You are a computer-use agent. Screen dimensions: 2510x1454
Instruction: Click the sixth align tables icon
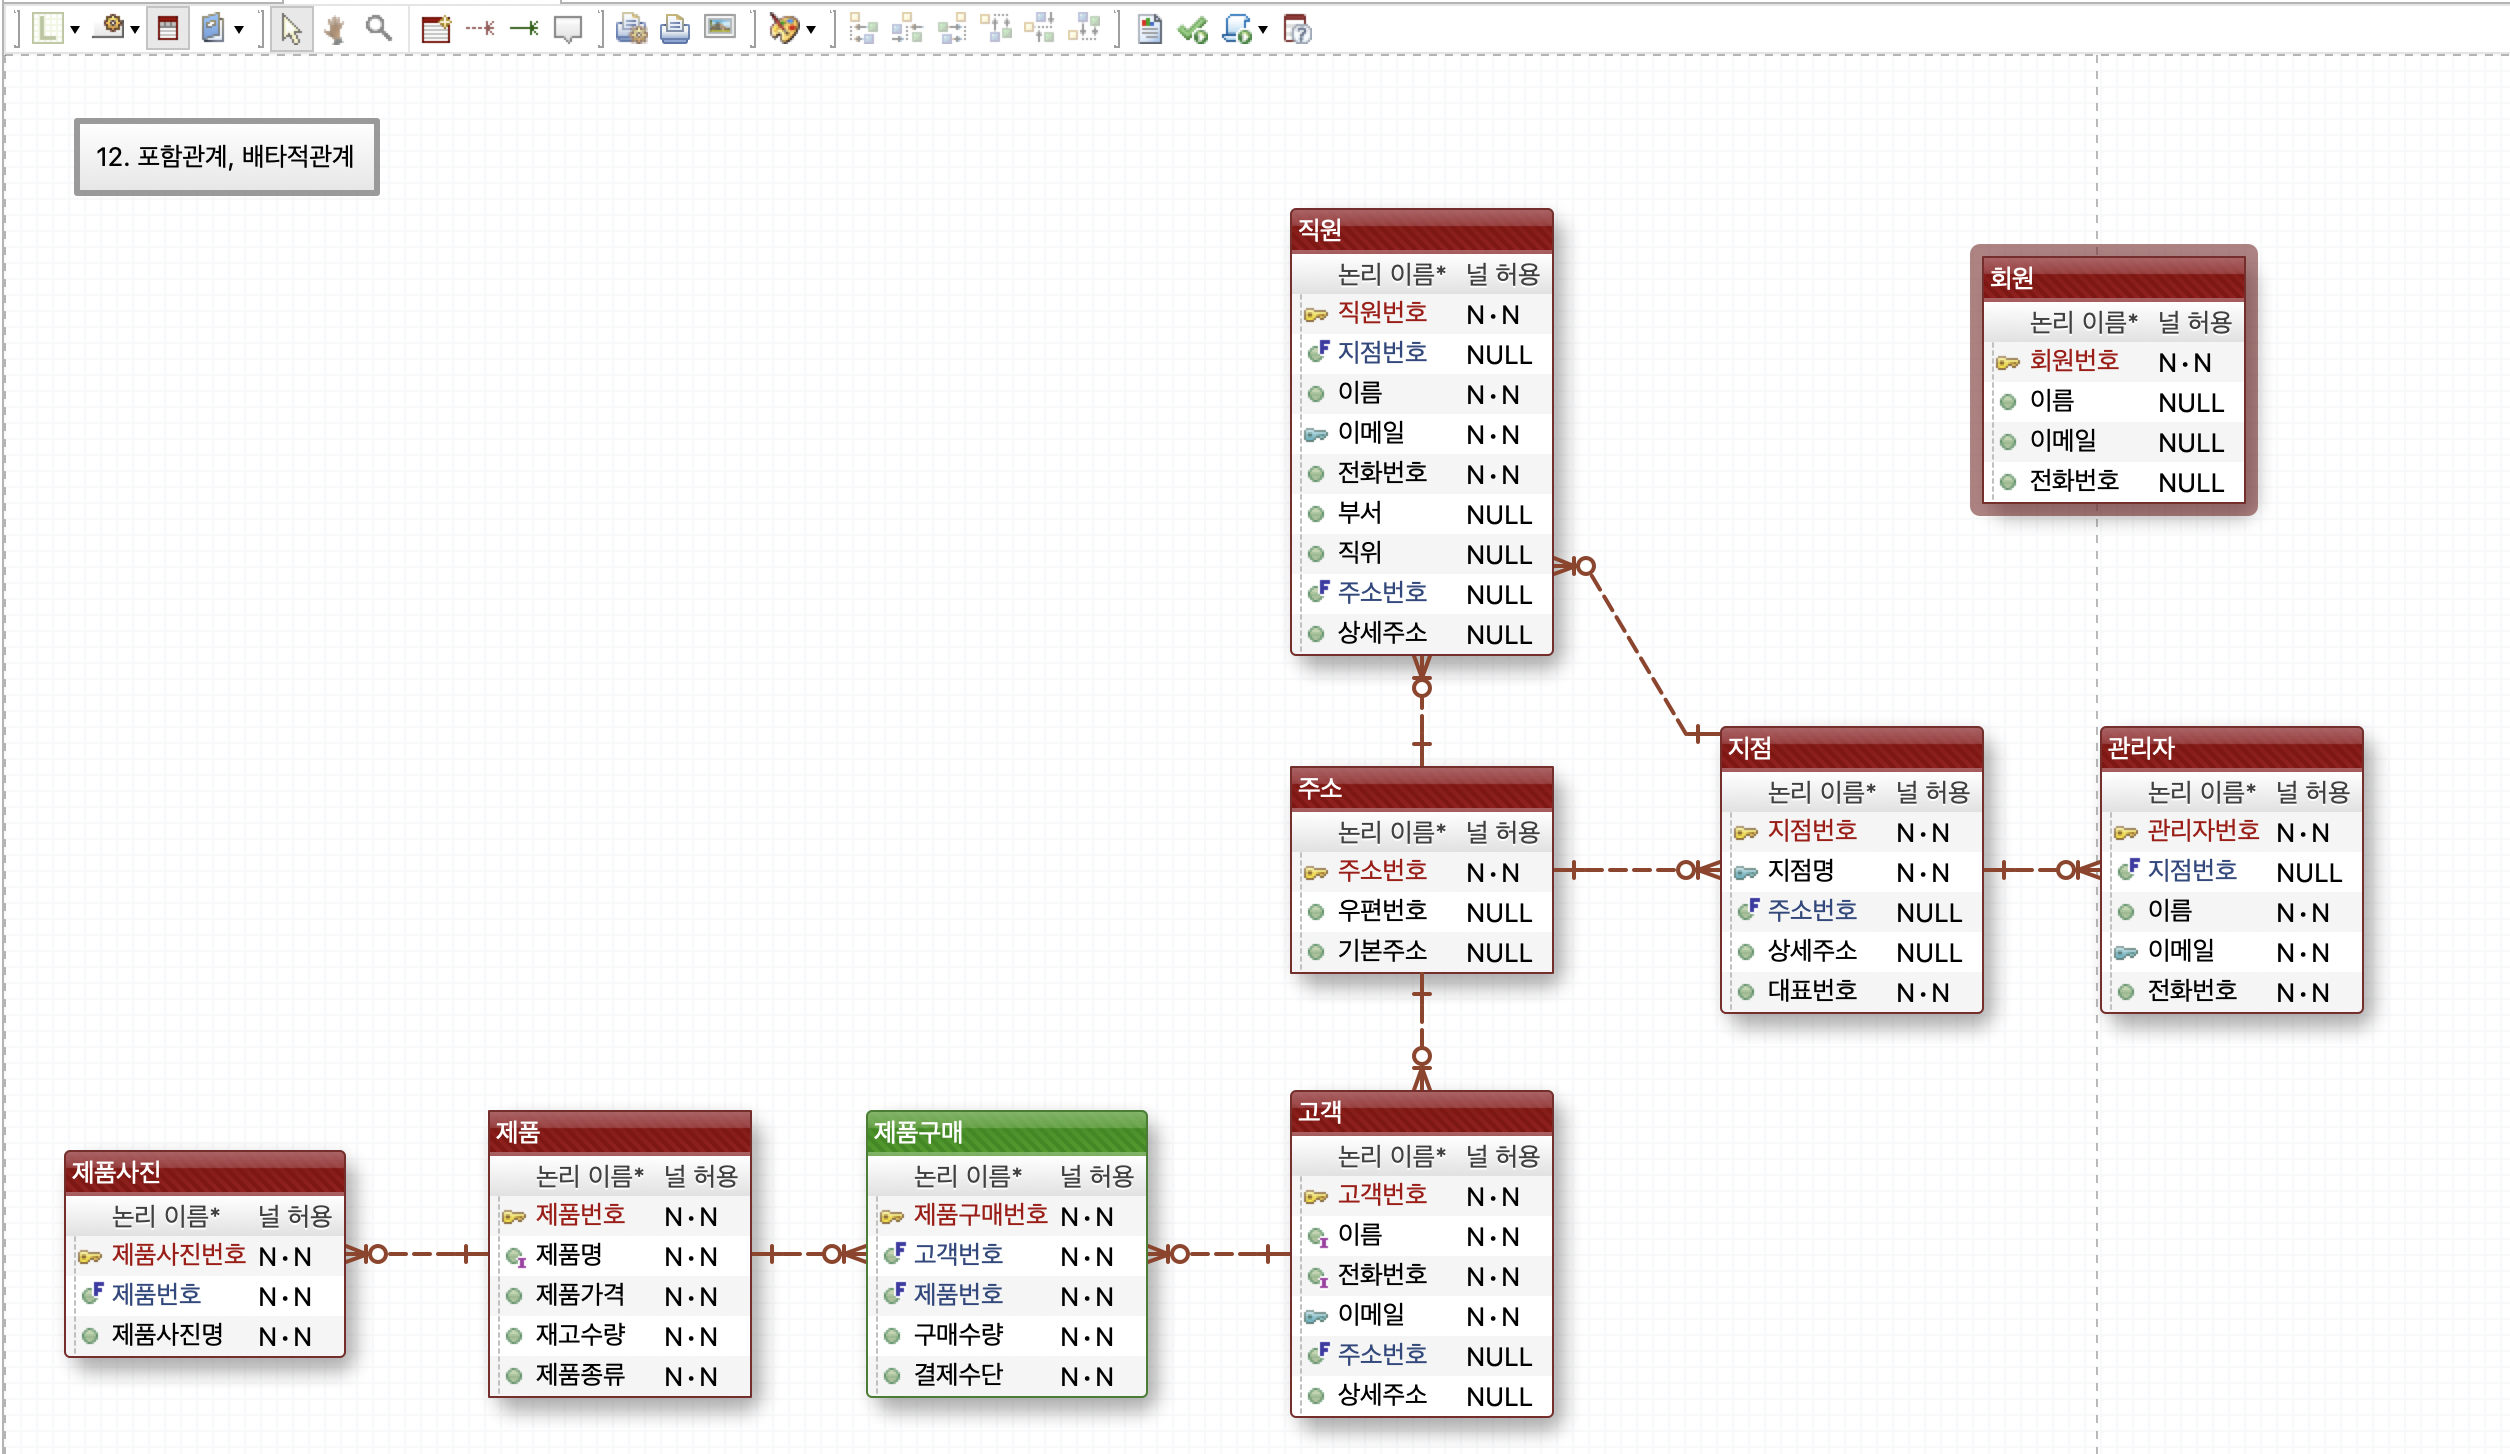tap(1084, 29)
